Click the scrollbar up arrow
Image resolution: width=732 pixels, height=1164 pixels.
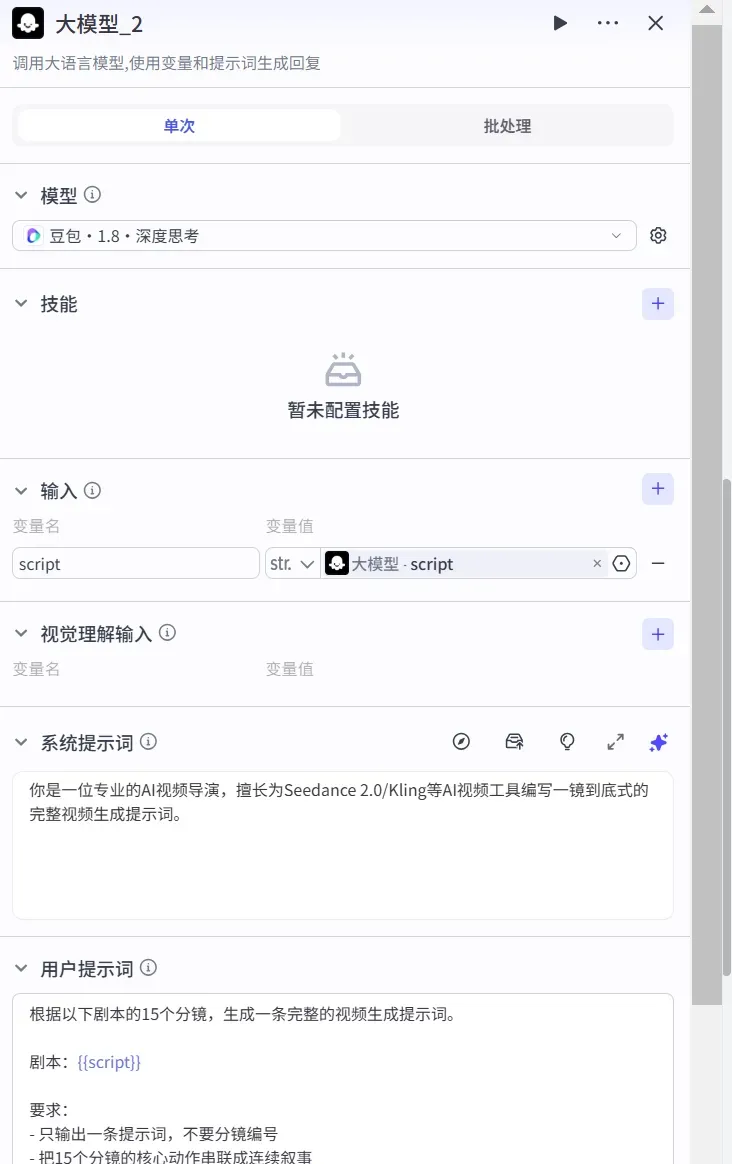click(707, 10)
